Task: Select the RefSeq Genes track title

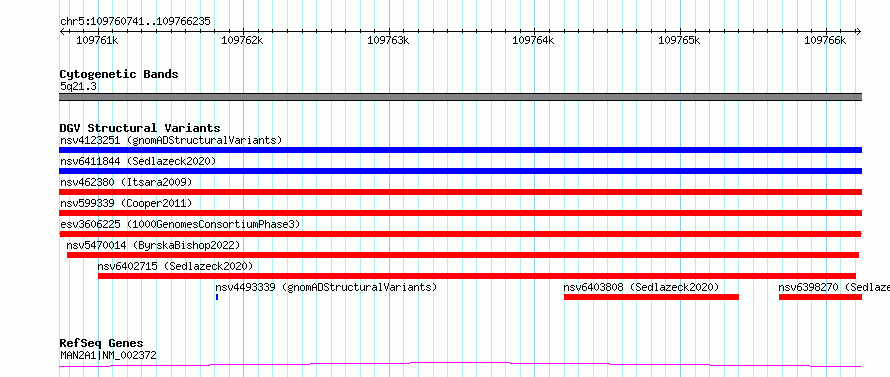Action: click(101, 344)
